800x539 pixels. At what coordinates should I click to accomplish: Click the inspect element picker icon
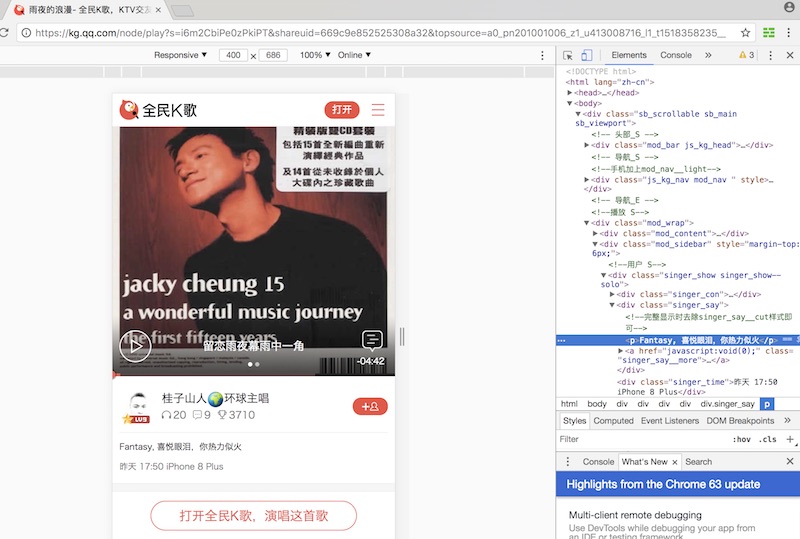568,56
